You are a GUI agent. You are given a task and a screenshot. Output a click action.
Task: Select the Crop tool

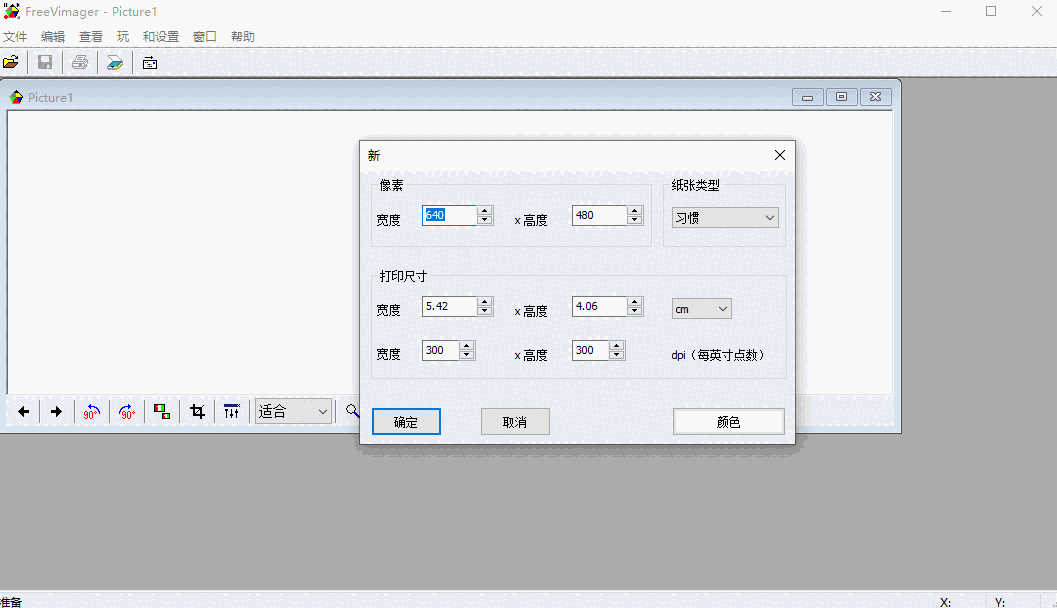(197, 411)
